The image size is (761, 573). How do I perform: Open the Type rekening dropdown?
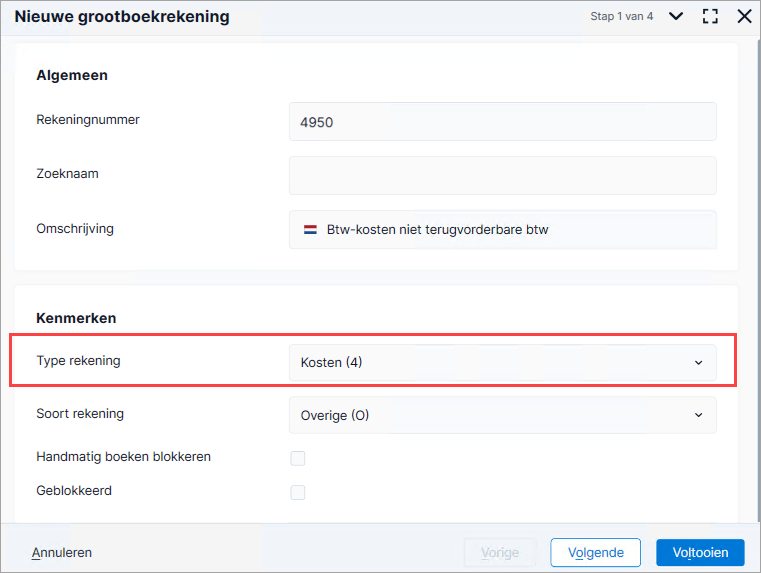point(502,362)
